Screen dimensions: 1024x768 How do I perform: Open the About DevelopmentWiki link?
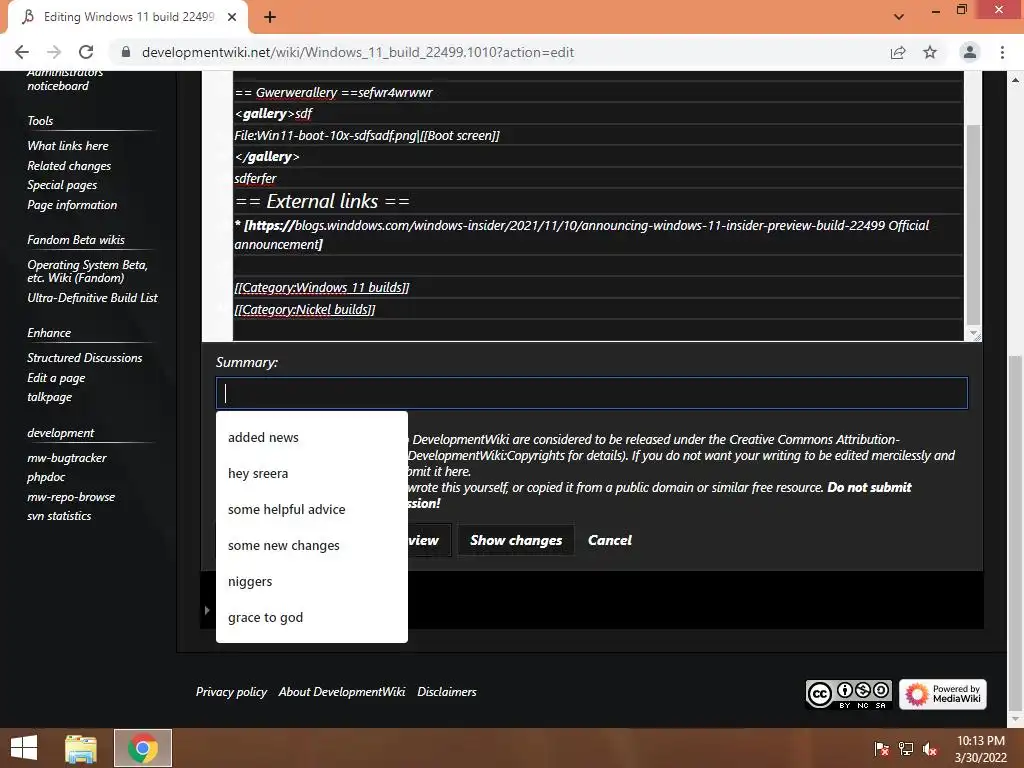[x=342, y=692]
